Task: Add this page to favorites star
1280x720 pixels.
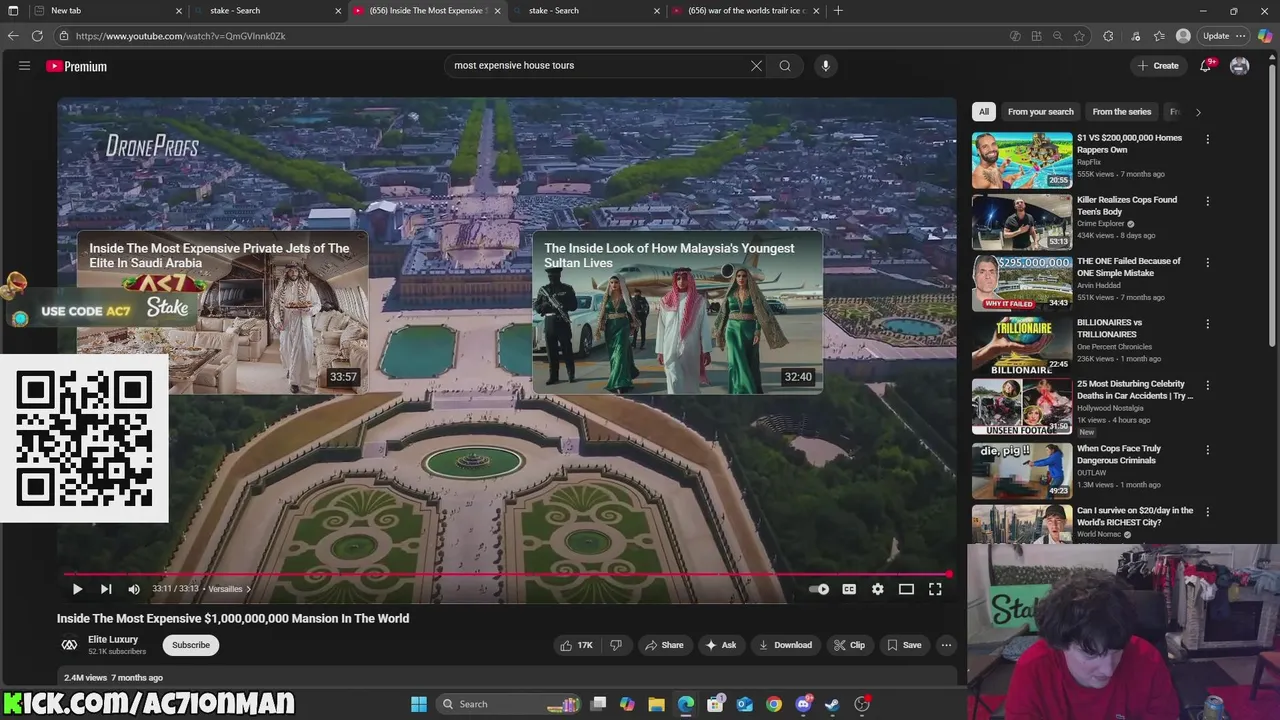Action: click(x=1079, y=36)
